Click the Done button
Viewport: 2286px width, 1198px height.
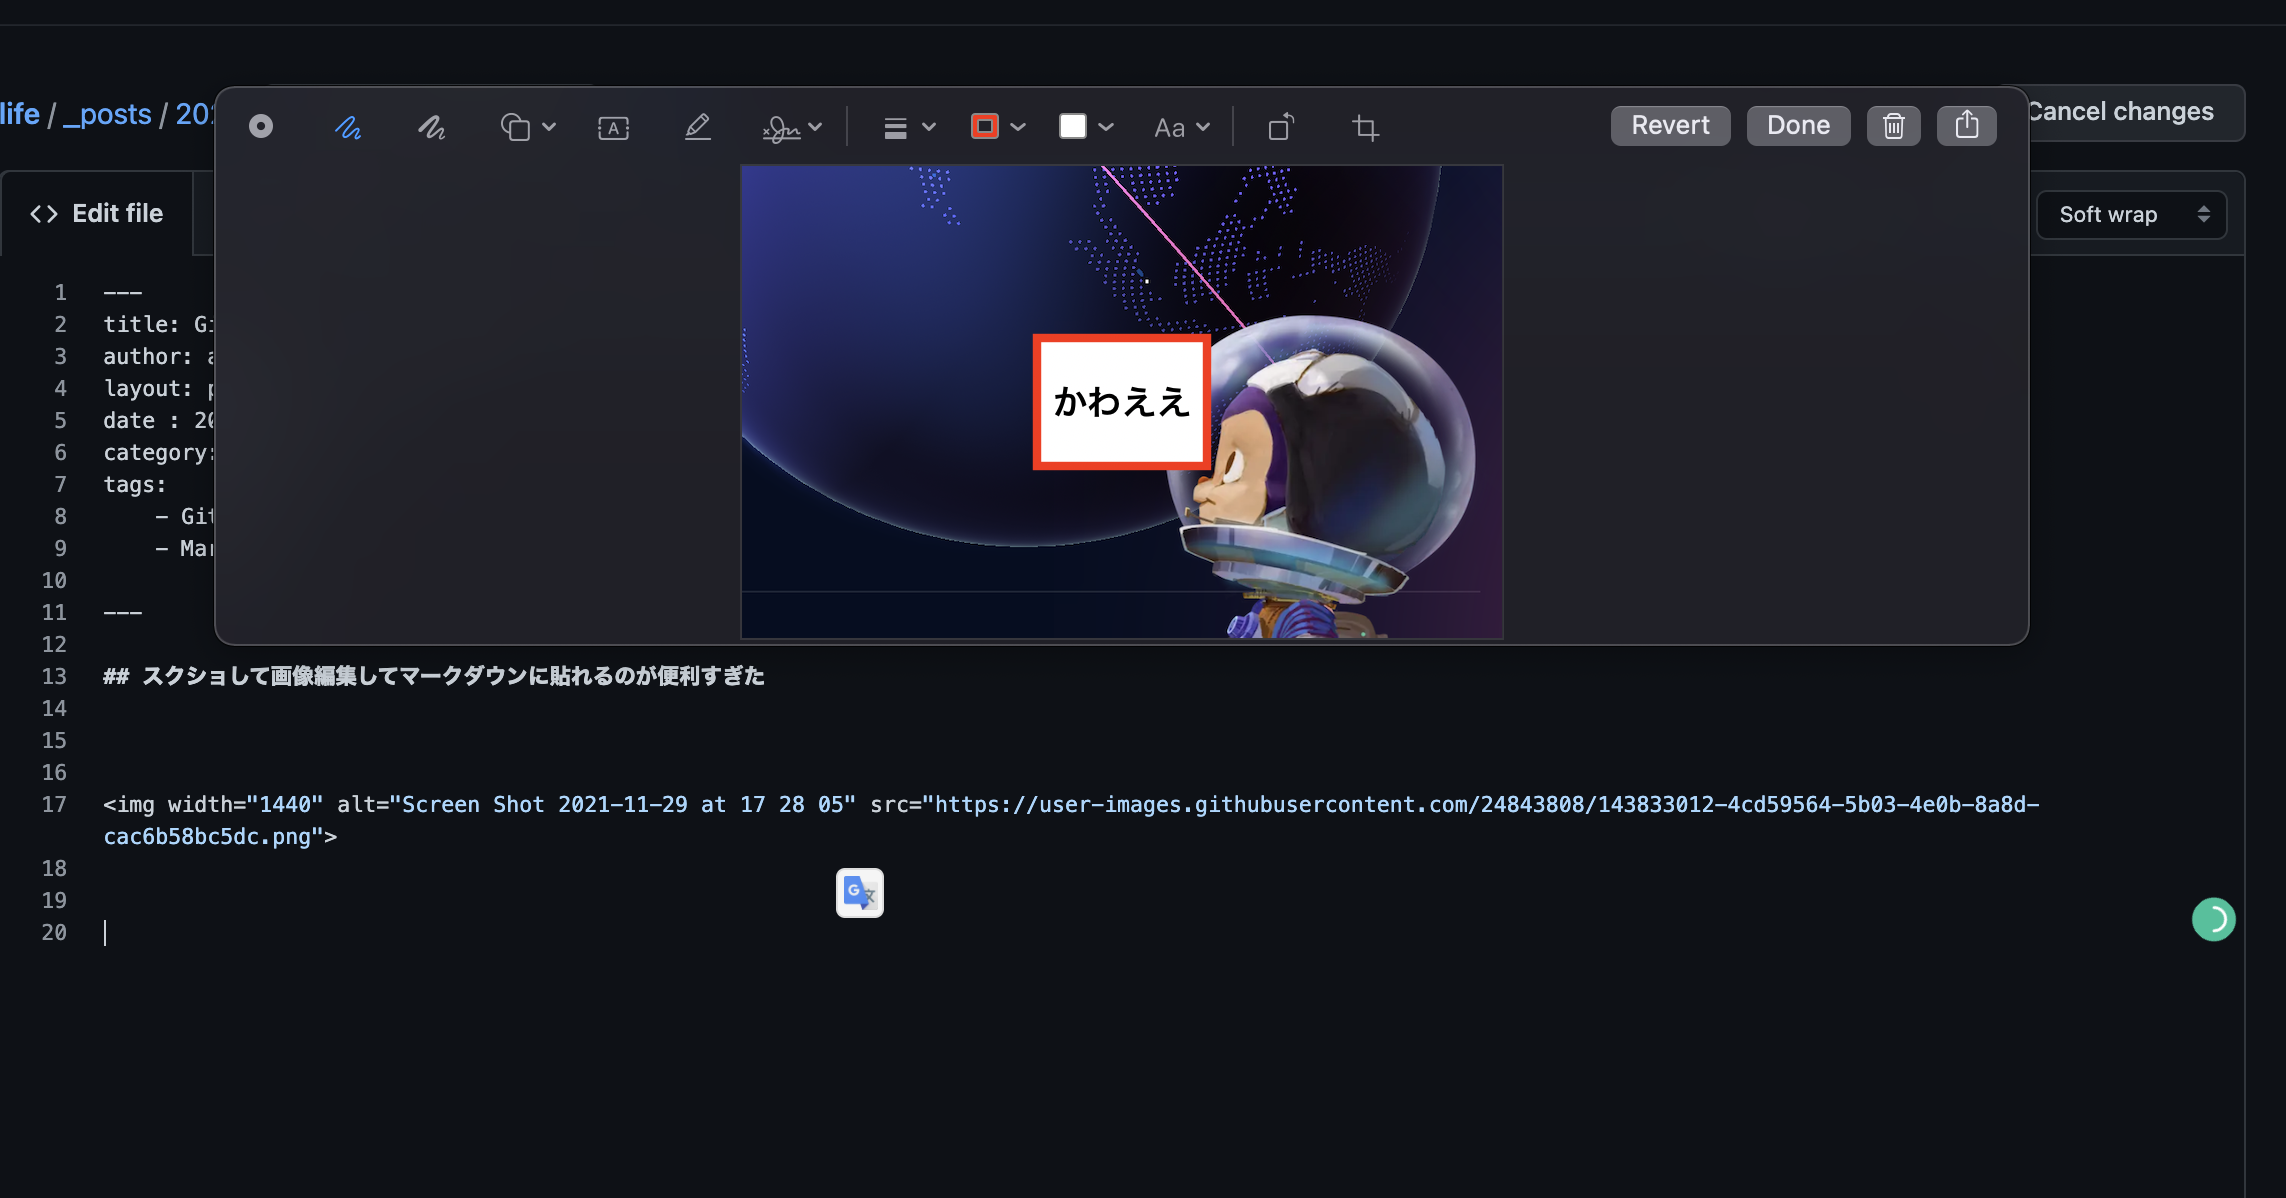(1798, 126)
